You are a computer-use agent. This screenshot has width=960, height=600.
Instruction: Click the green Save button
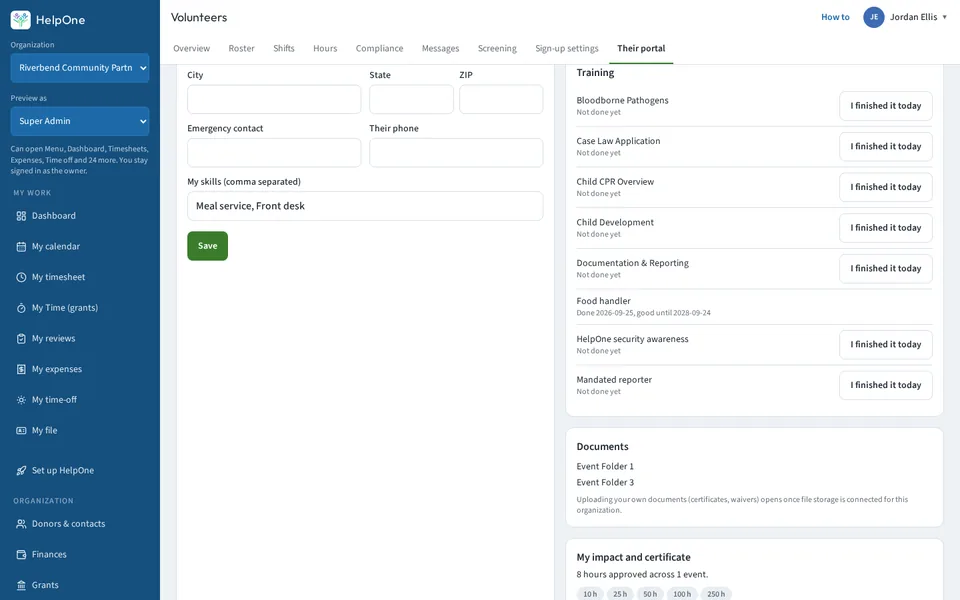coord(208,246)
